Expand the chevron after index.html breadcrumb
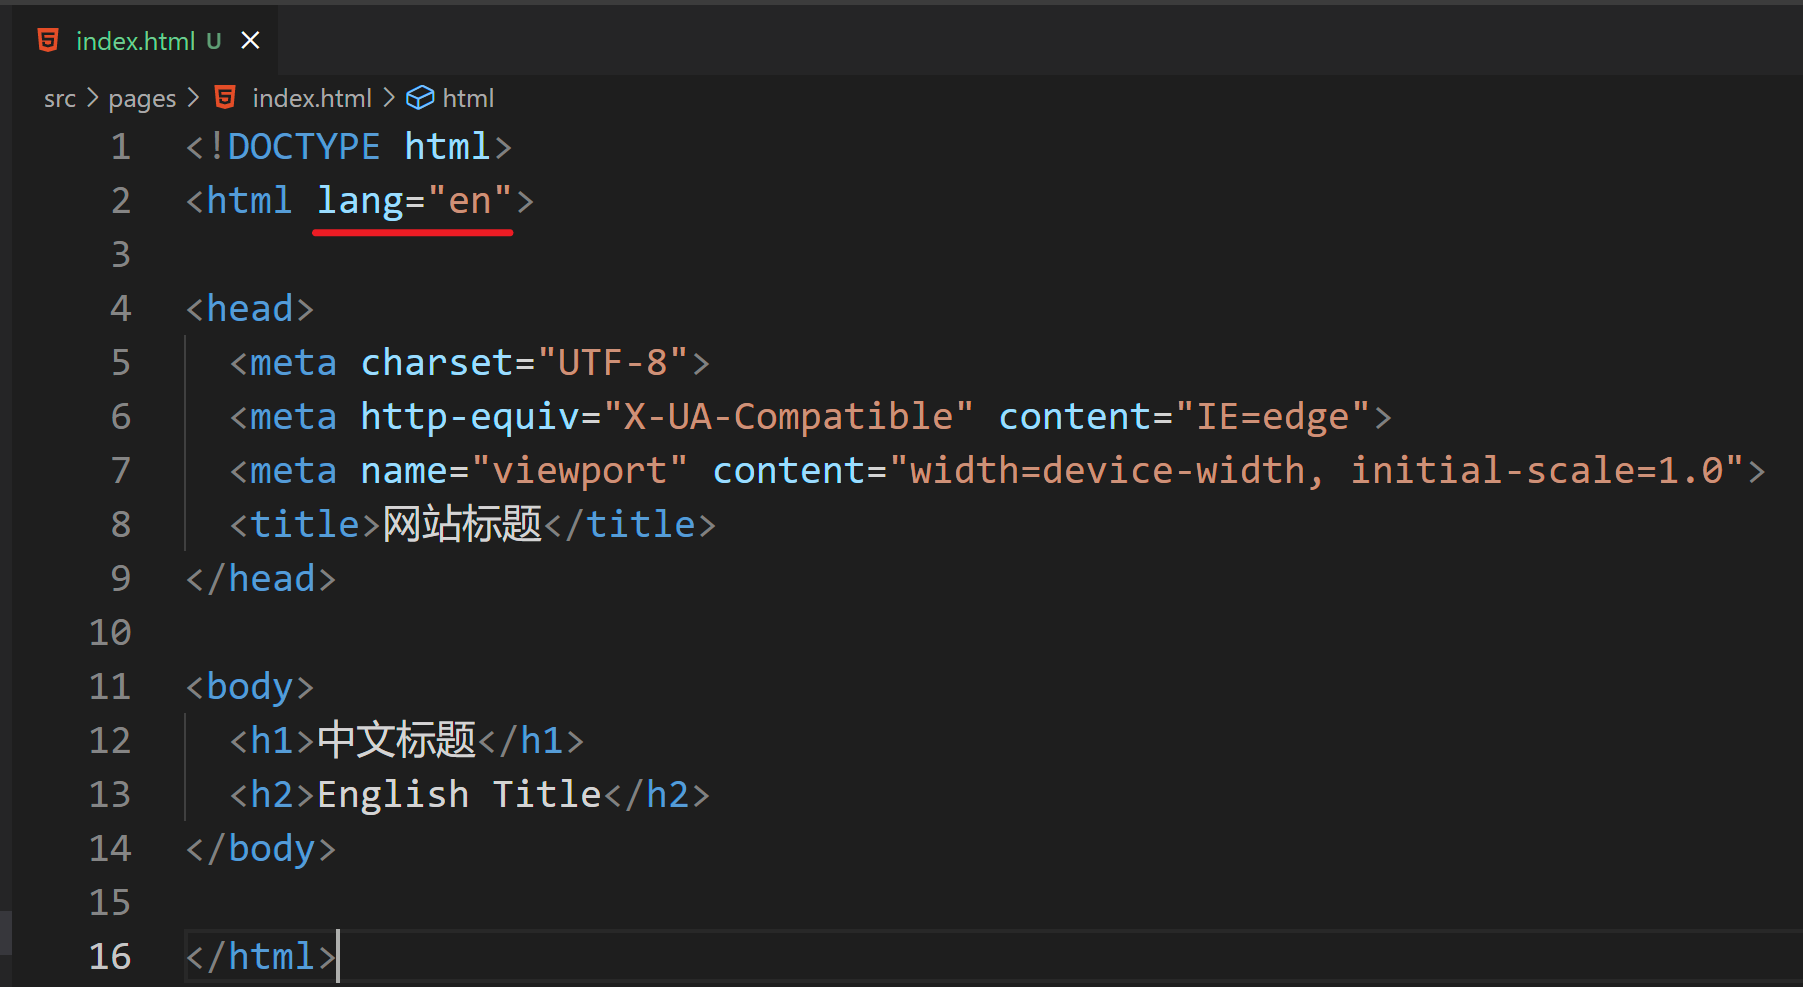 389,97
